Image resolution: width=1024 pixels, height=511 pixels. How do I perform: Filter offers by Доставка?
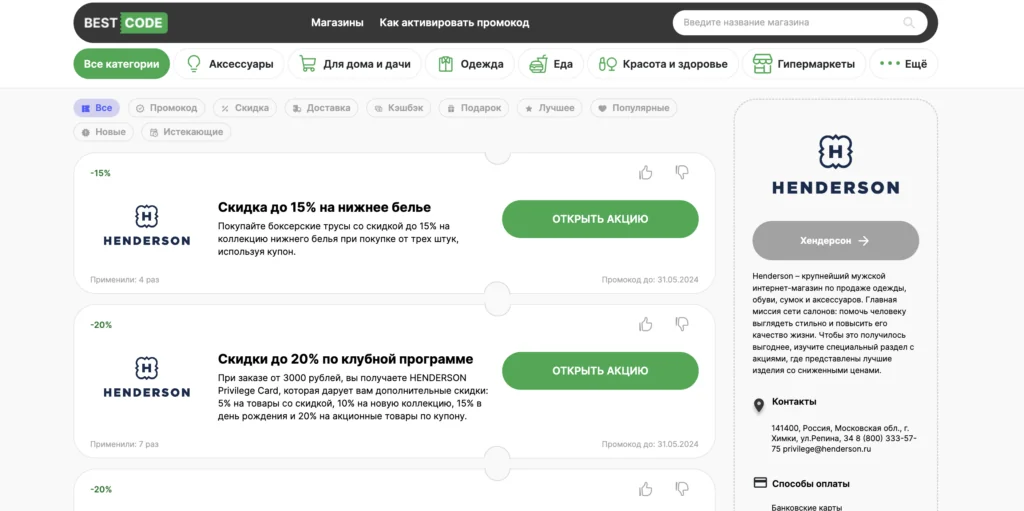[321, 108]
